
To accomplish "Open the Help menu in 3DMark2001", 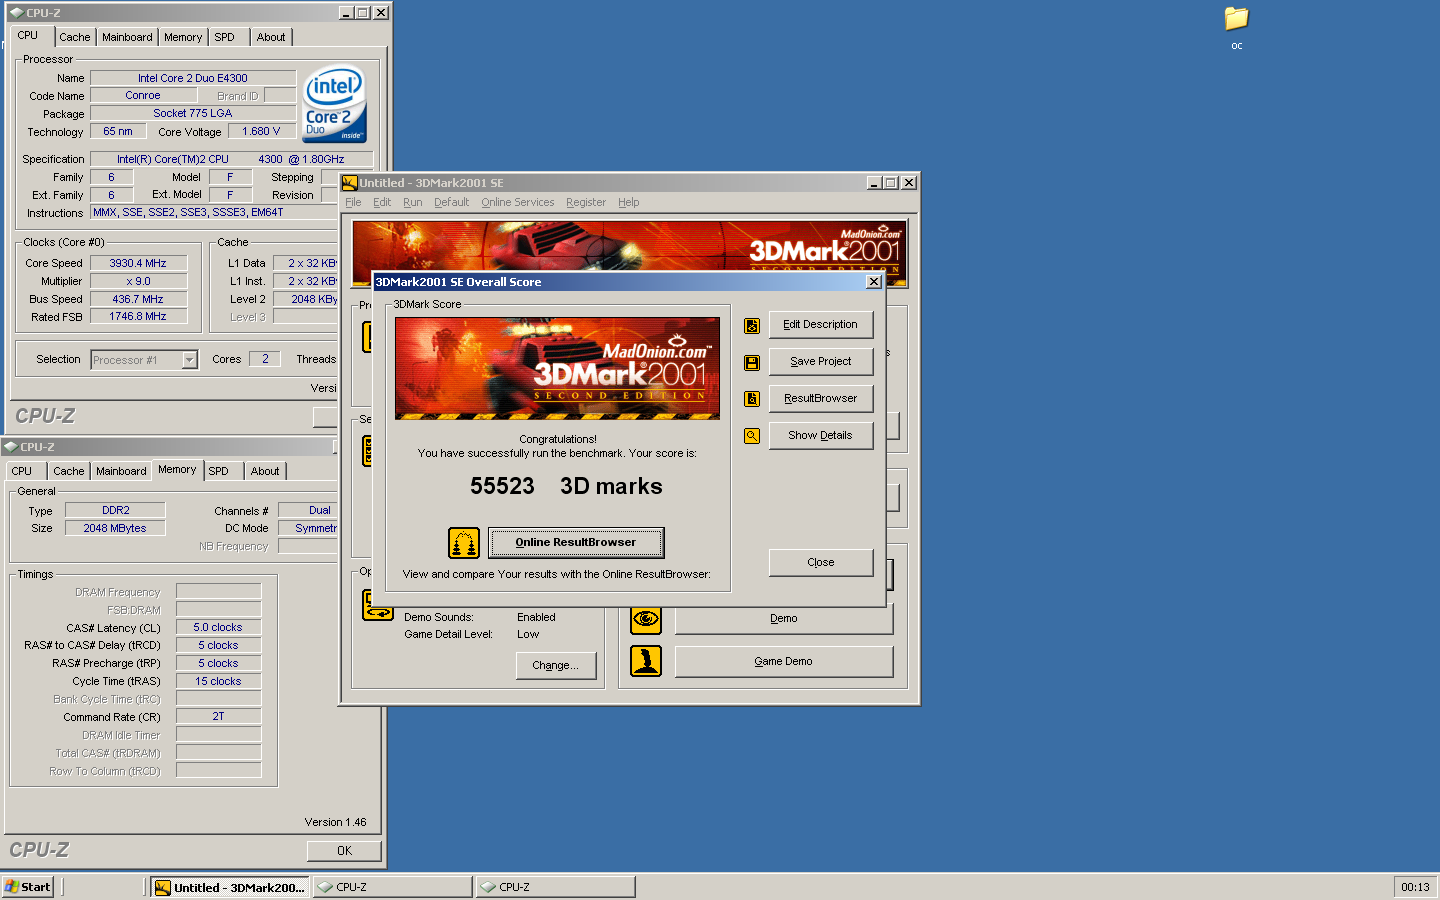I will tap(628, 202).
